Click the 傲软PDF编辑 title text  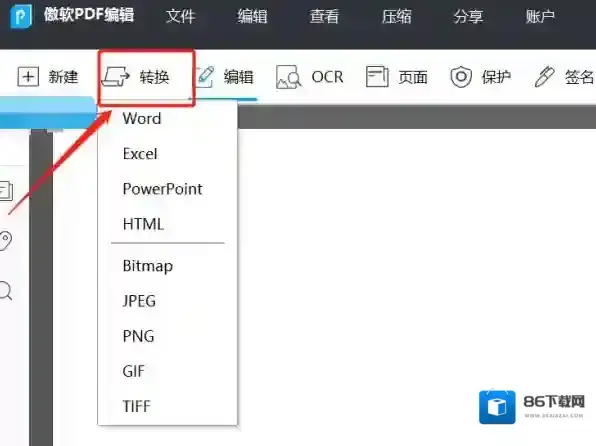pos(89,15)
